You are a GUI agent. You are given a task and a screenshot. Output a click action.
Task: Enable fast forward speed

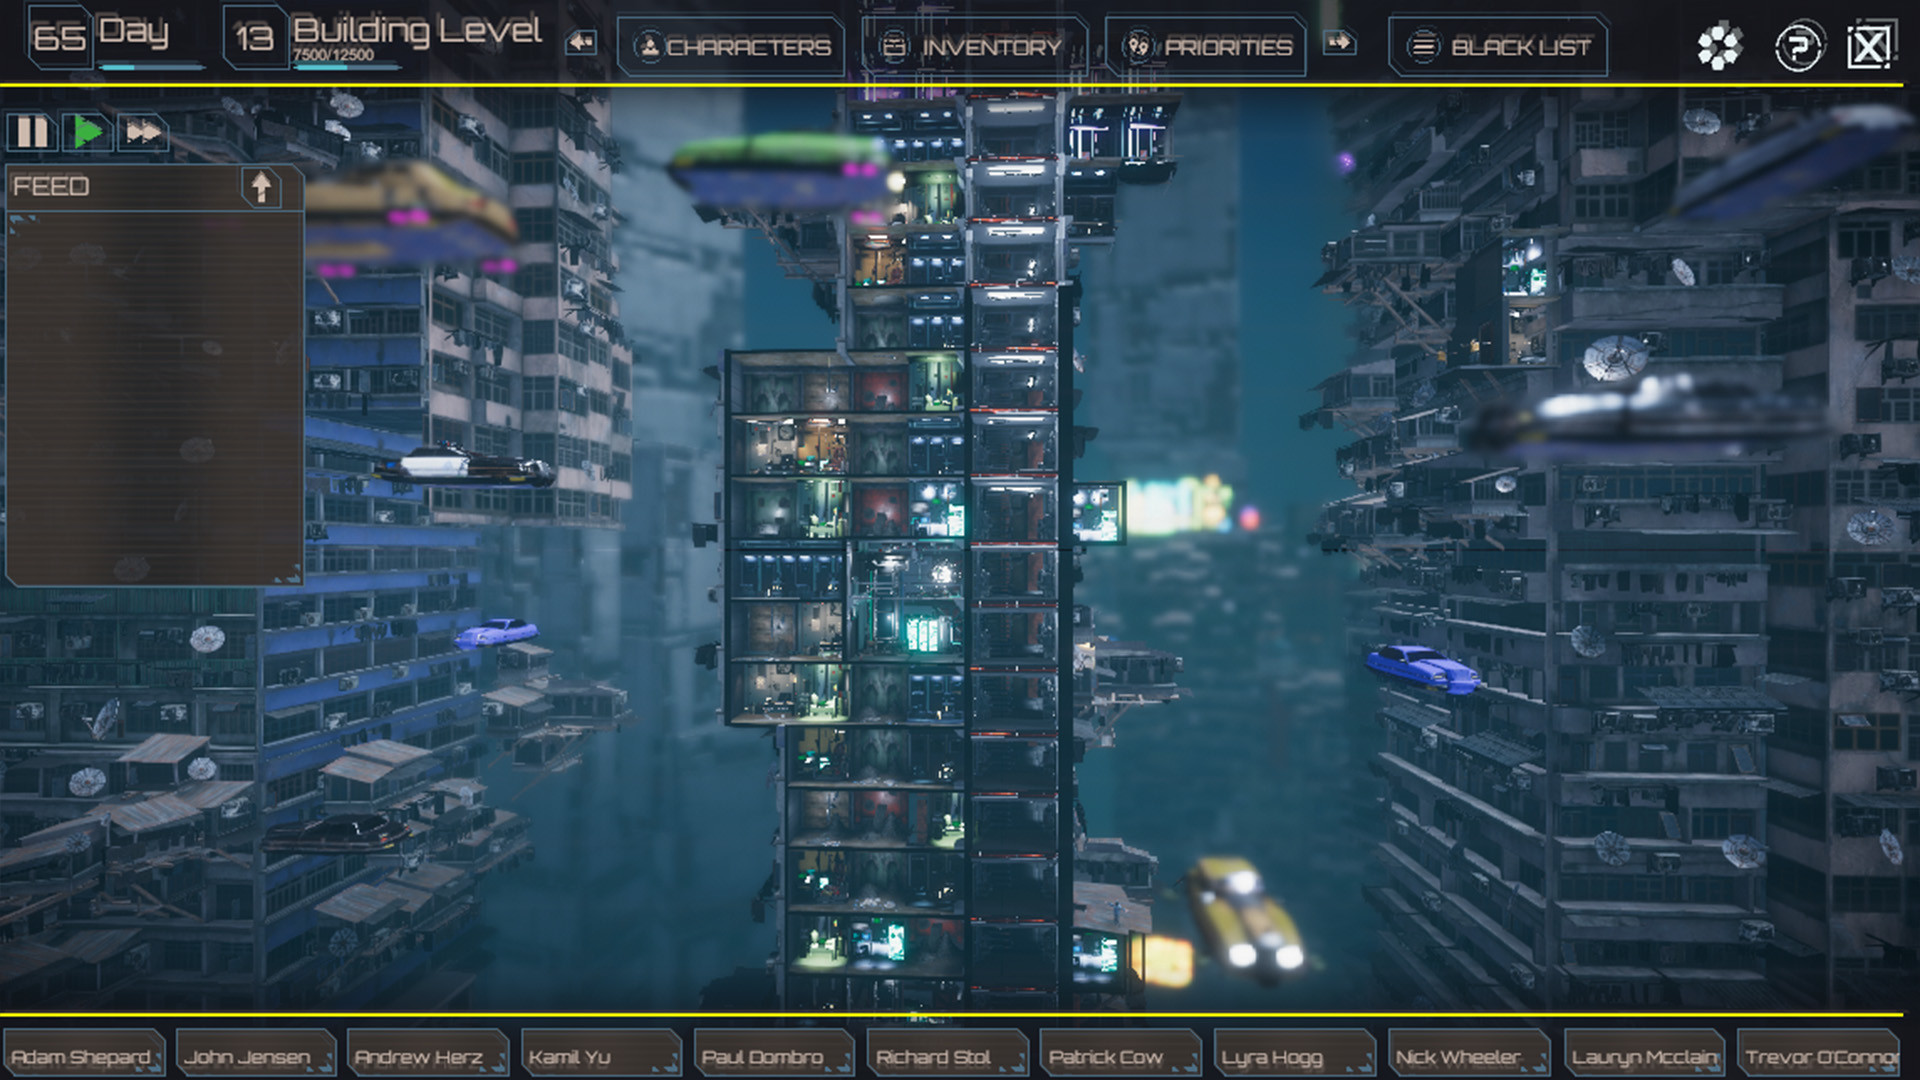click(x=143, y=132)
